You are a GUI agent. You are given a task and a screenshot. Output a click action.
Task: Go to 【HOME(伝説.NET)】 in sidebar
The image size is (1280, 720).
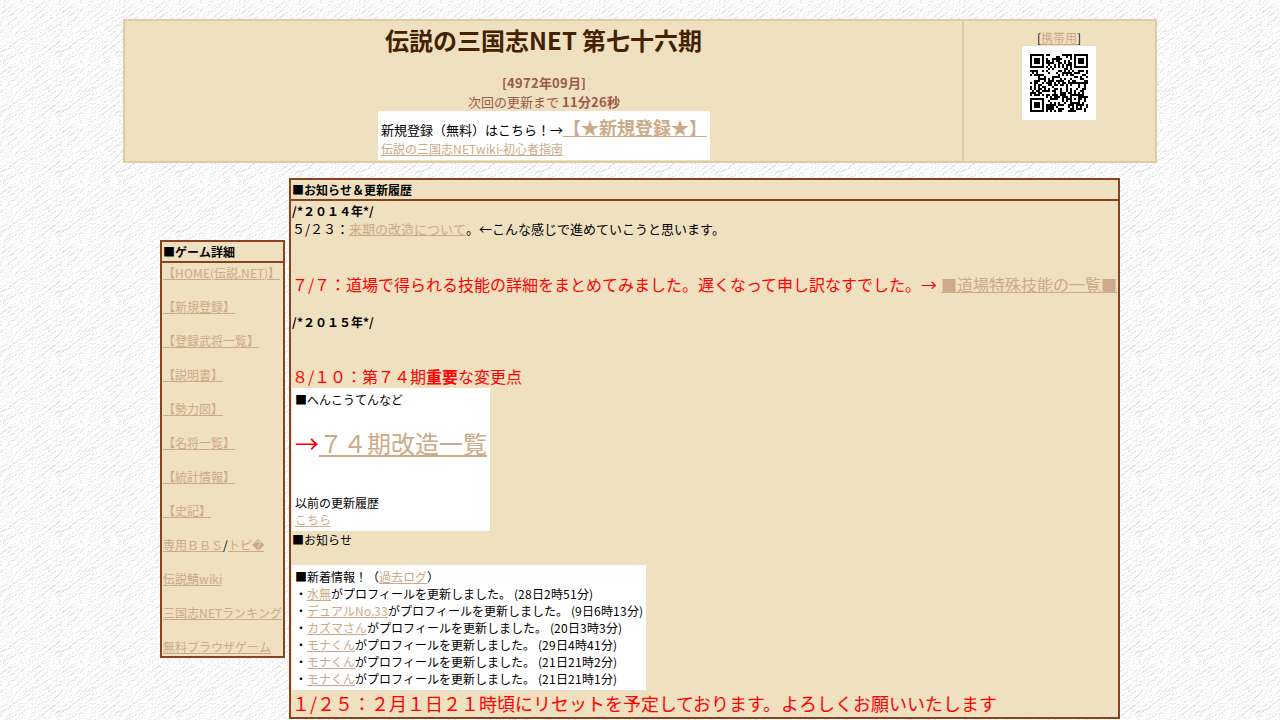click(x=222, y=273)
